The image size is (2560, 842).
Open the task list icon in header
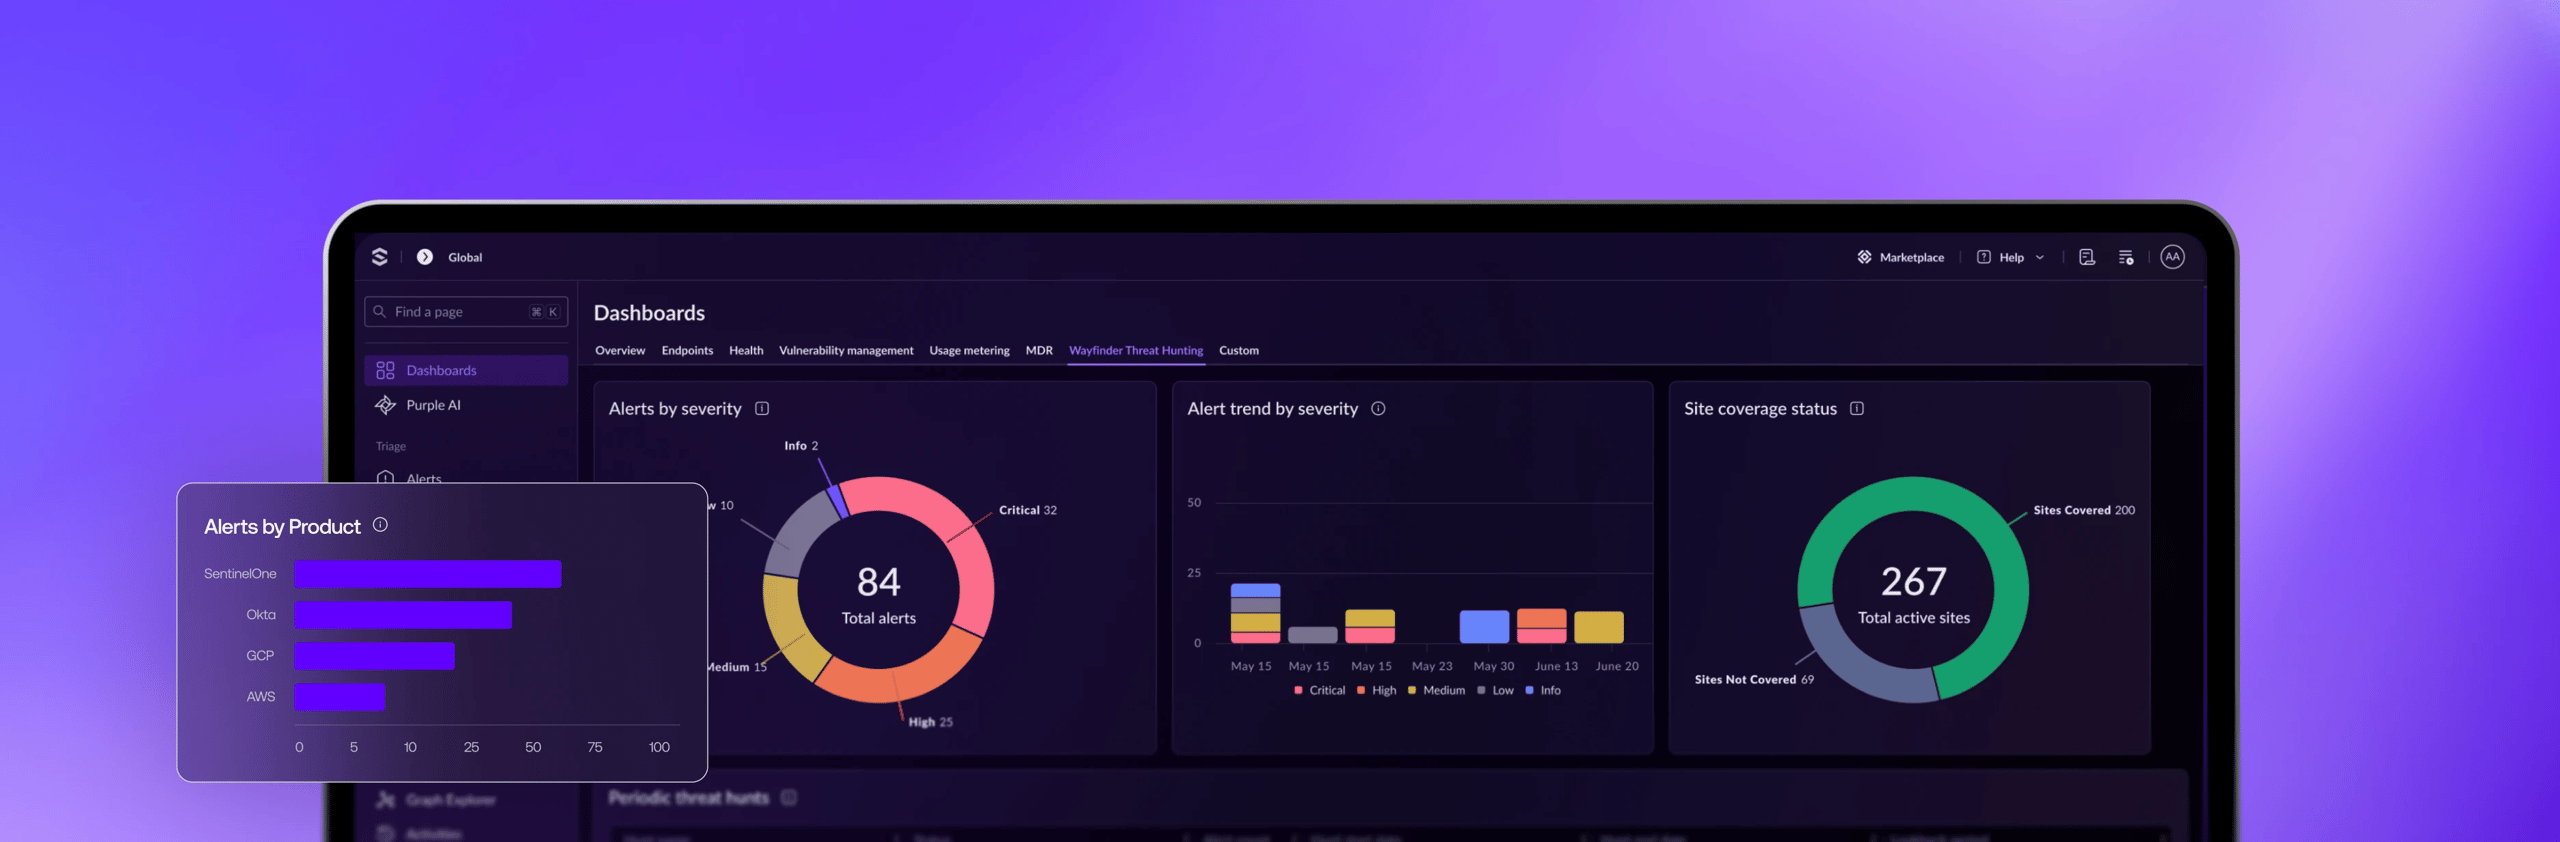pos(2126,257)
